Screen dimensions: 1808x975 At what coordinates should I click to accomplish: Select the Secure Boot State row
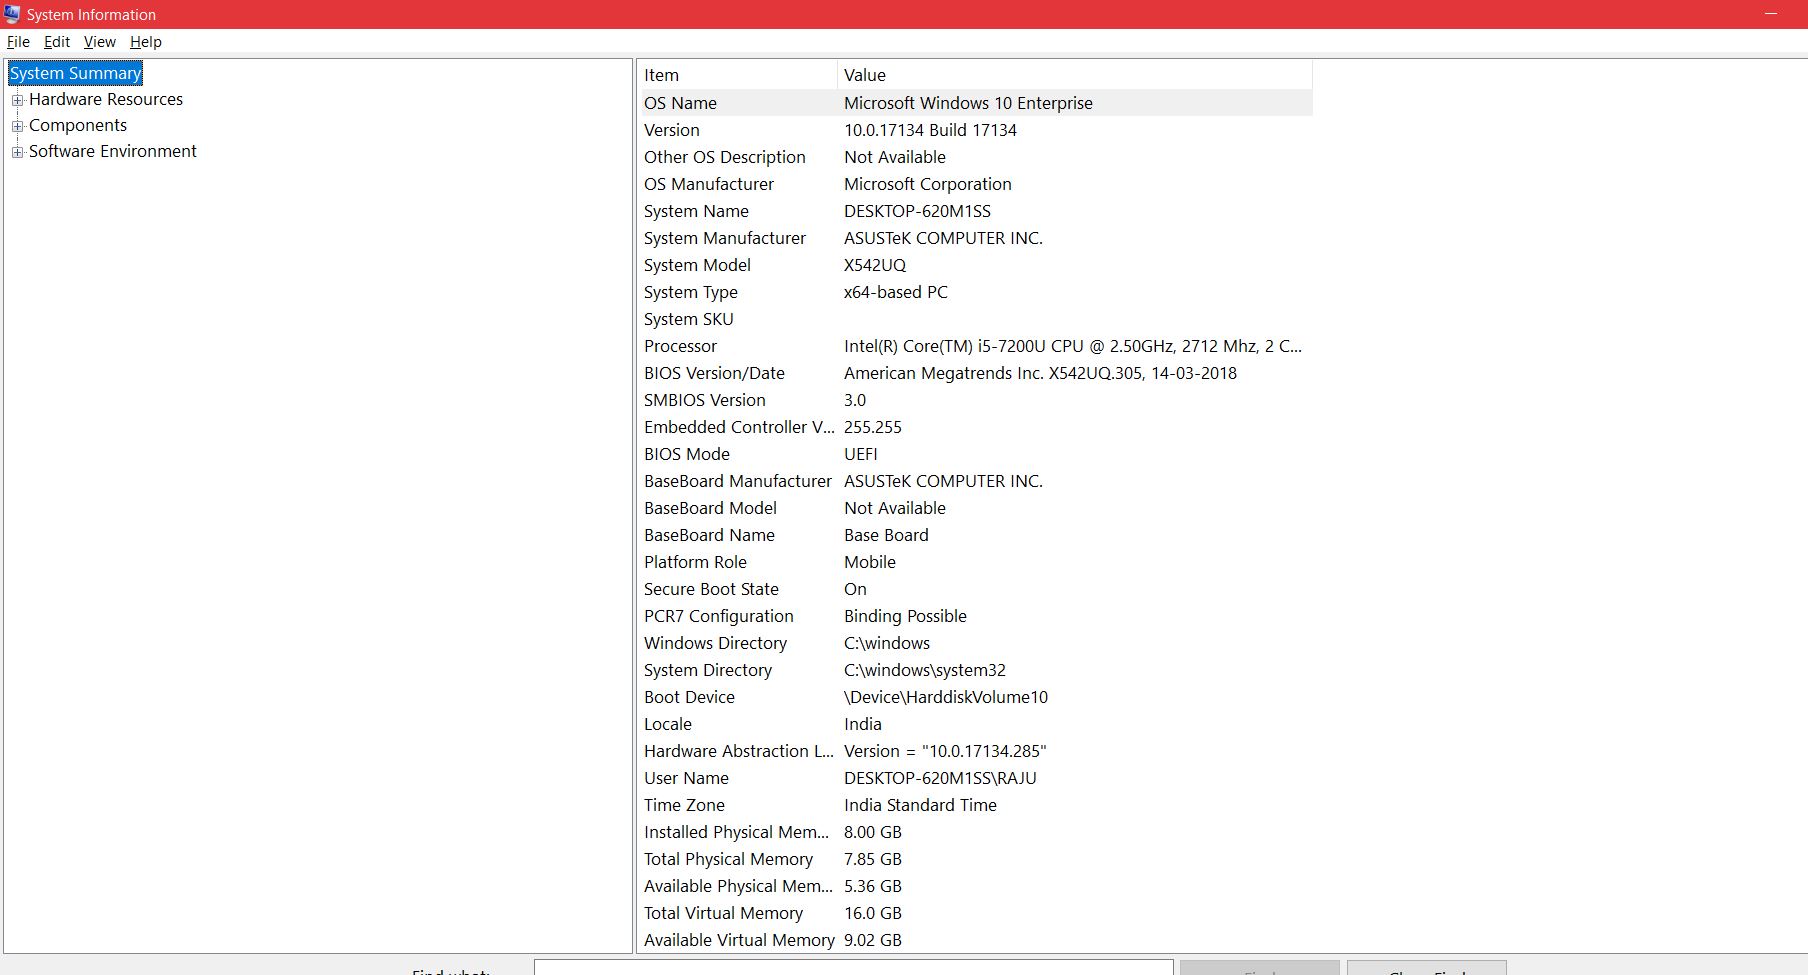pyautogui.click(x=976, y=589)
